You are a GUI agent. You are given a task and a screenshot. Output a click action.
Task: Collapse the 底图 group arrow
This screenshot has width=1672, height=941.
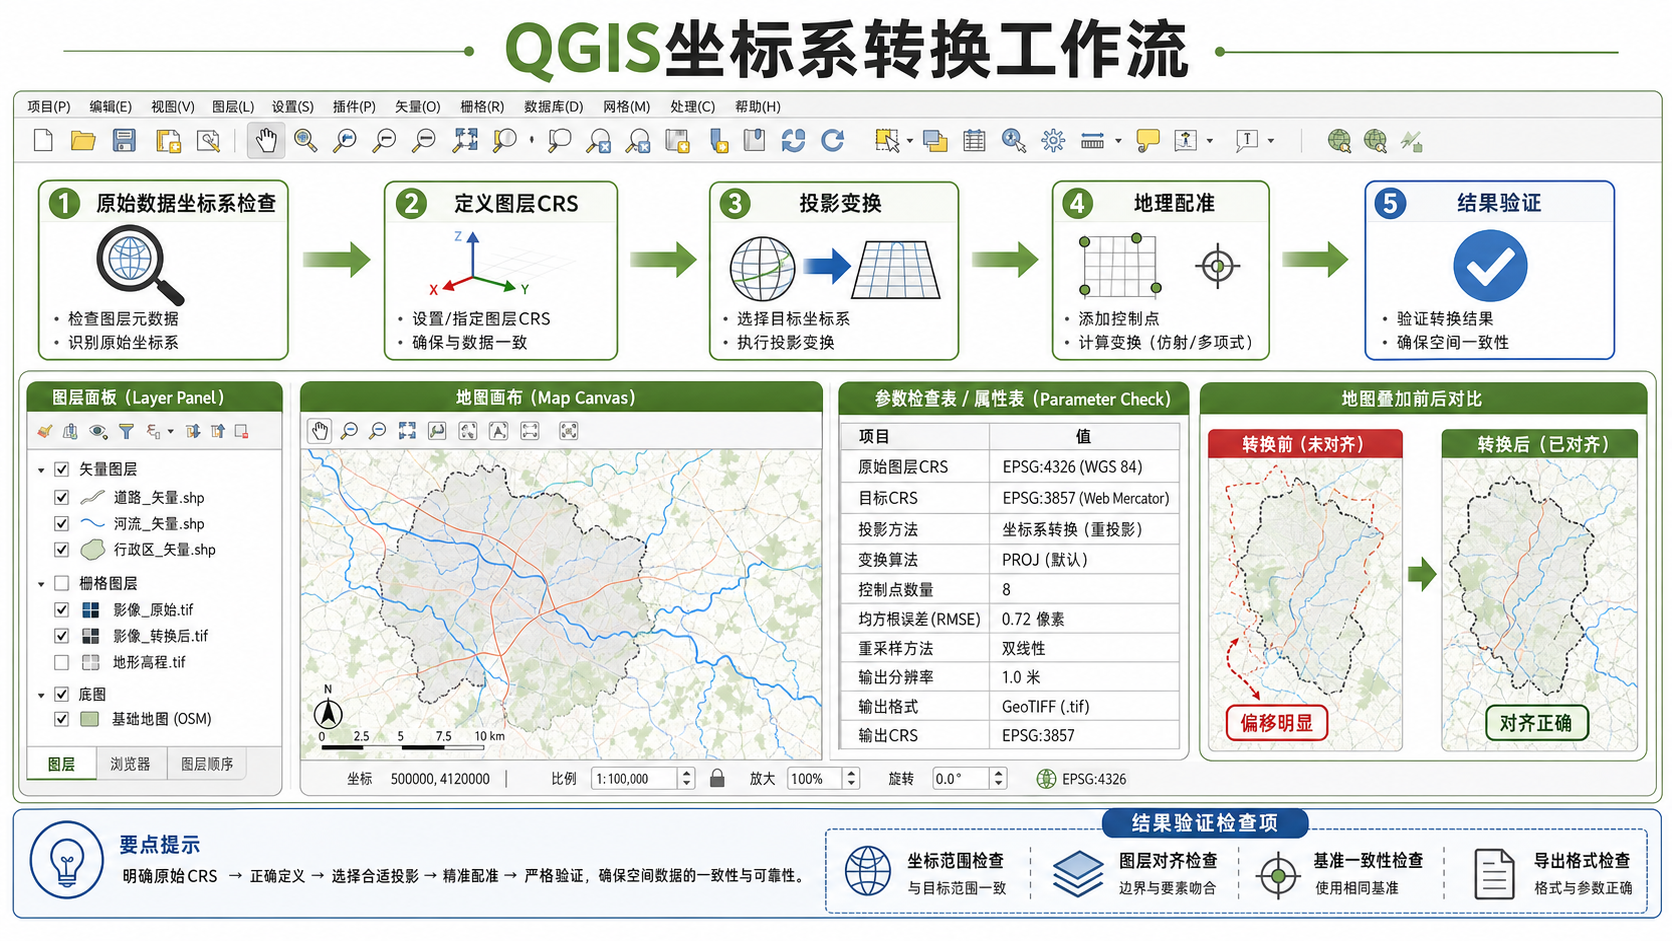click(x=41, y=694)
